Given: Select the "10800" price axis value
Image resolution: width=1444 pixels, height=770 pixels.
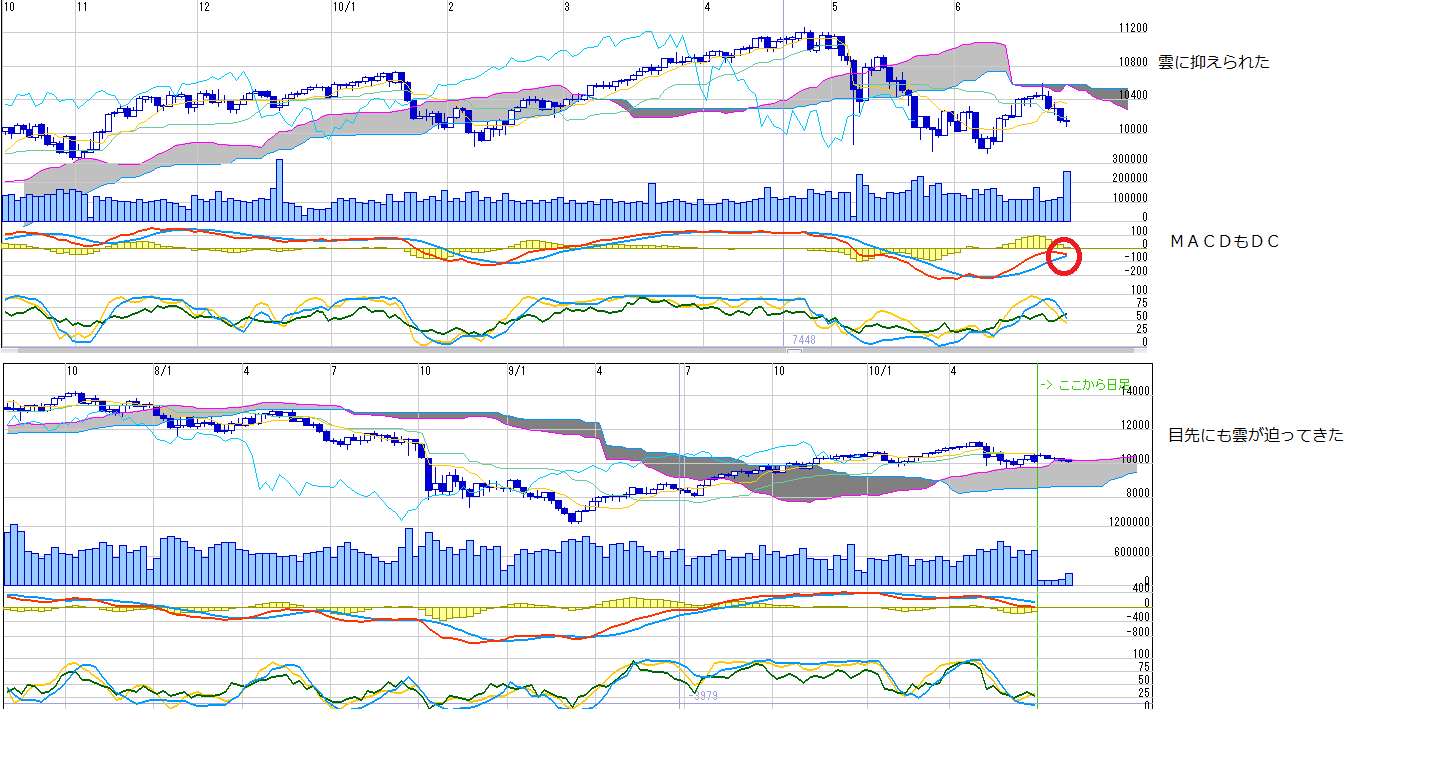Looking at the screenshot, I should (x=1133, y=62).
